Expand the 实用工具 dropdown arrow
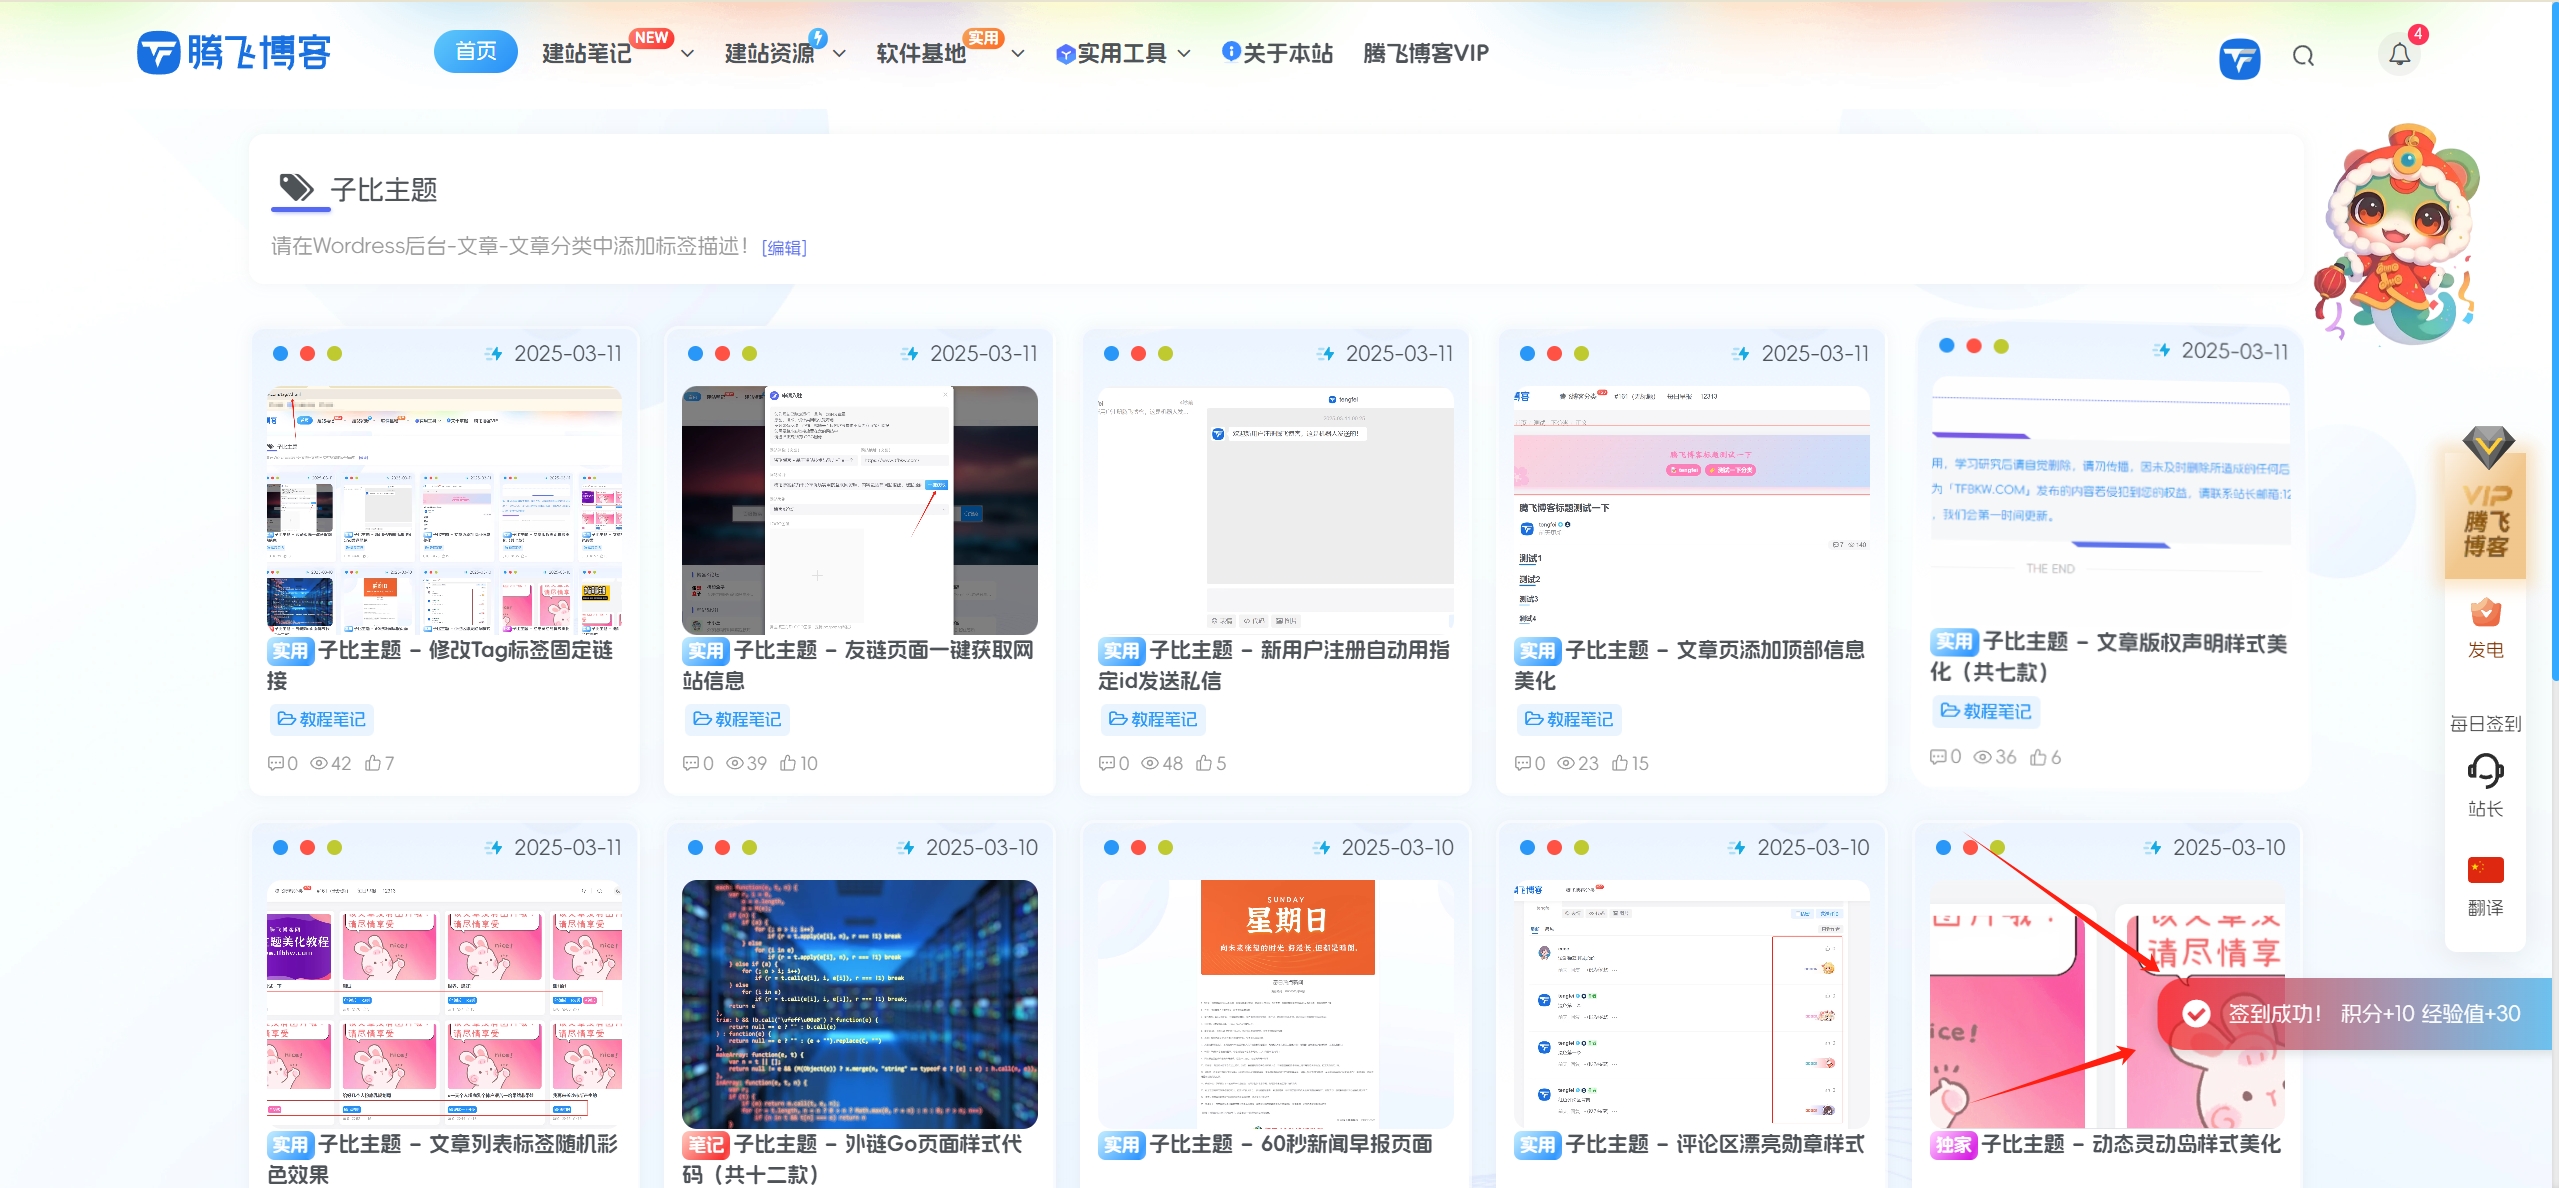Screen dimensions: 2559x1188 point(1184,54)
